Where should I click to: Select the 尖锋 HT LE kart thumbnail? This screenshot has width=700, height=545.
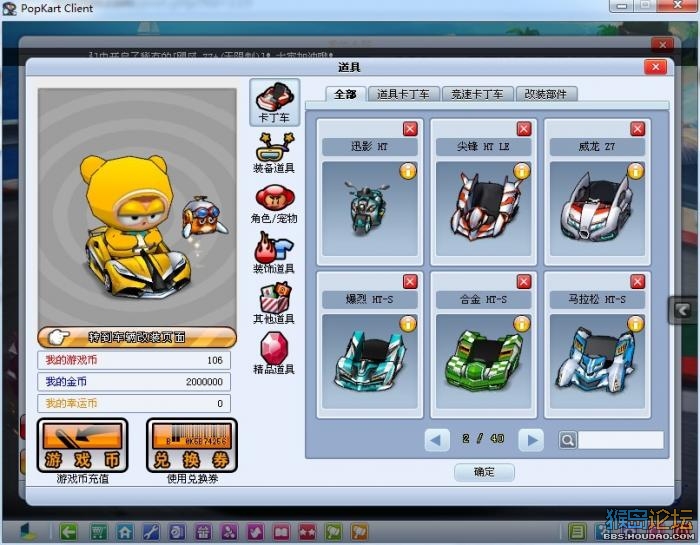coord(483,209)
